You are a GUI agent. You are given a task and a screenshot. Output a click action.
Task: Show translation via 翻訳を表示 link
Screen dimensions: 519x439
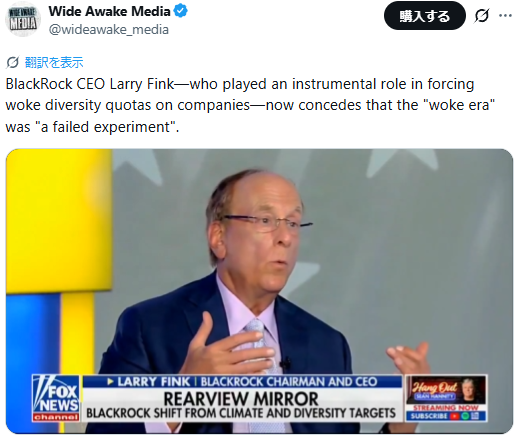click(x=54, y=62)
